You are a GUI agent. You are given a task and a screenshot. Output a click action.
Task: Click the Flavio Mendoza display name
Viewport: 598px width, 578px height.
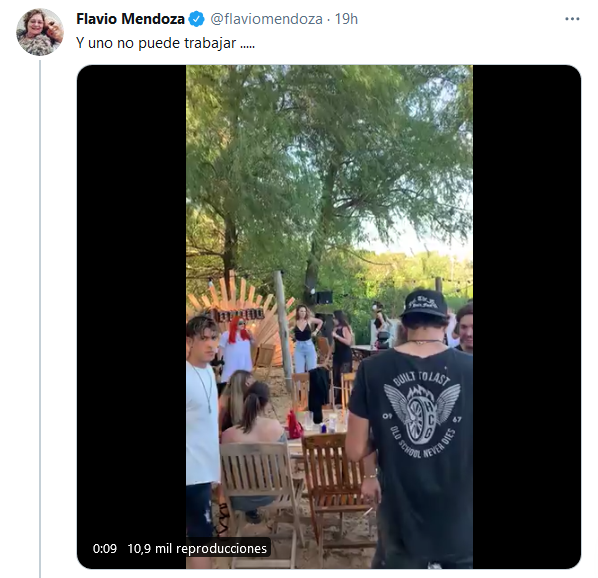130,19
